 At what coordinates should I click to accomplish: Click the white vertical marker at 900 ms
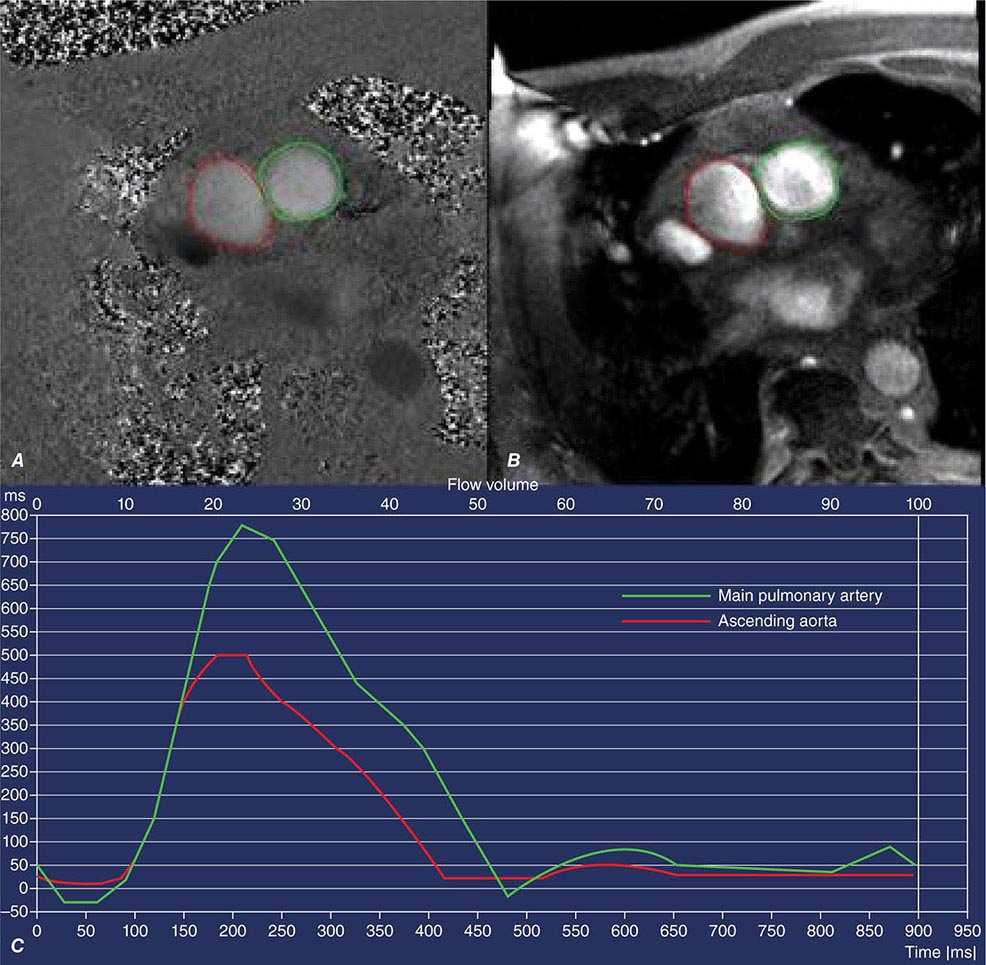pos(918,700)
